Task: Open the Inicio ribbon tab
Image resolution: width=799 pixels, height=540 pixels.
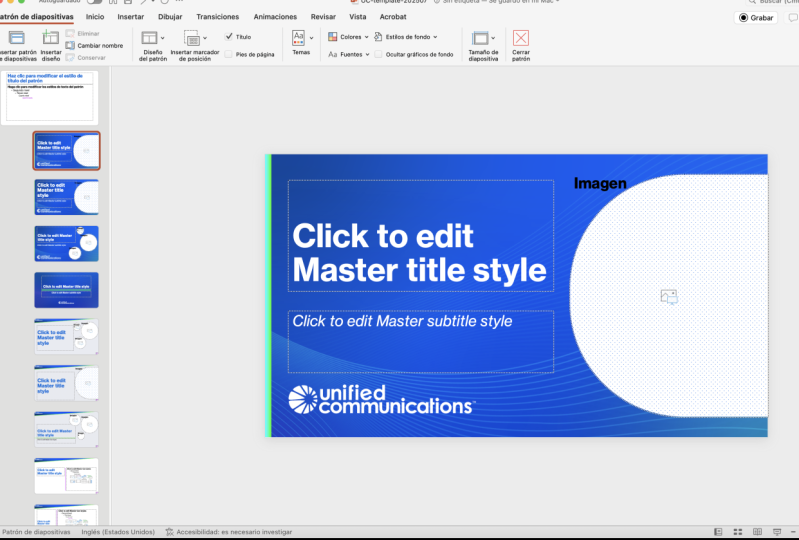Action: pyautogui.click(x=95, y=17)
